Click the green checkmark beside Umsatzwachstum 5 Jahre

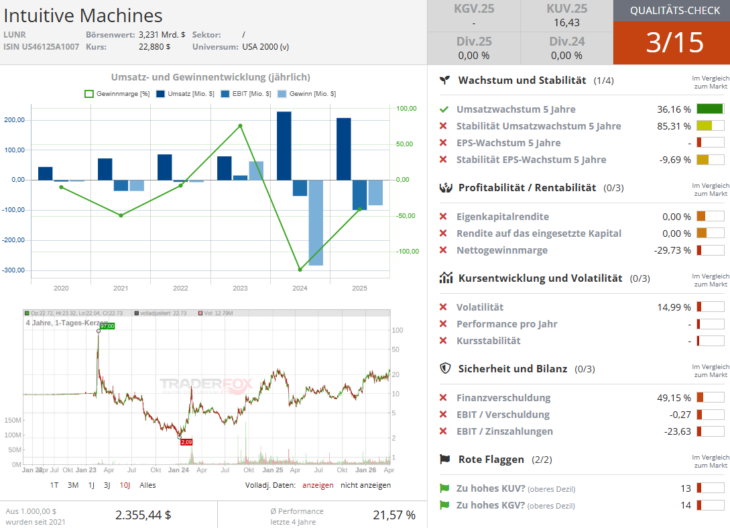(444, 109)
